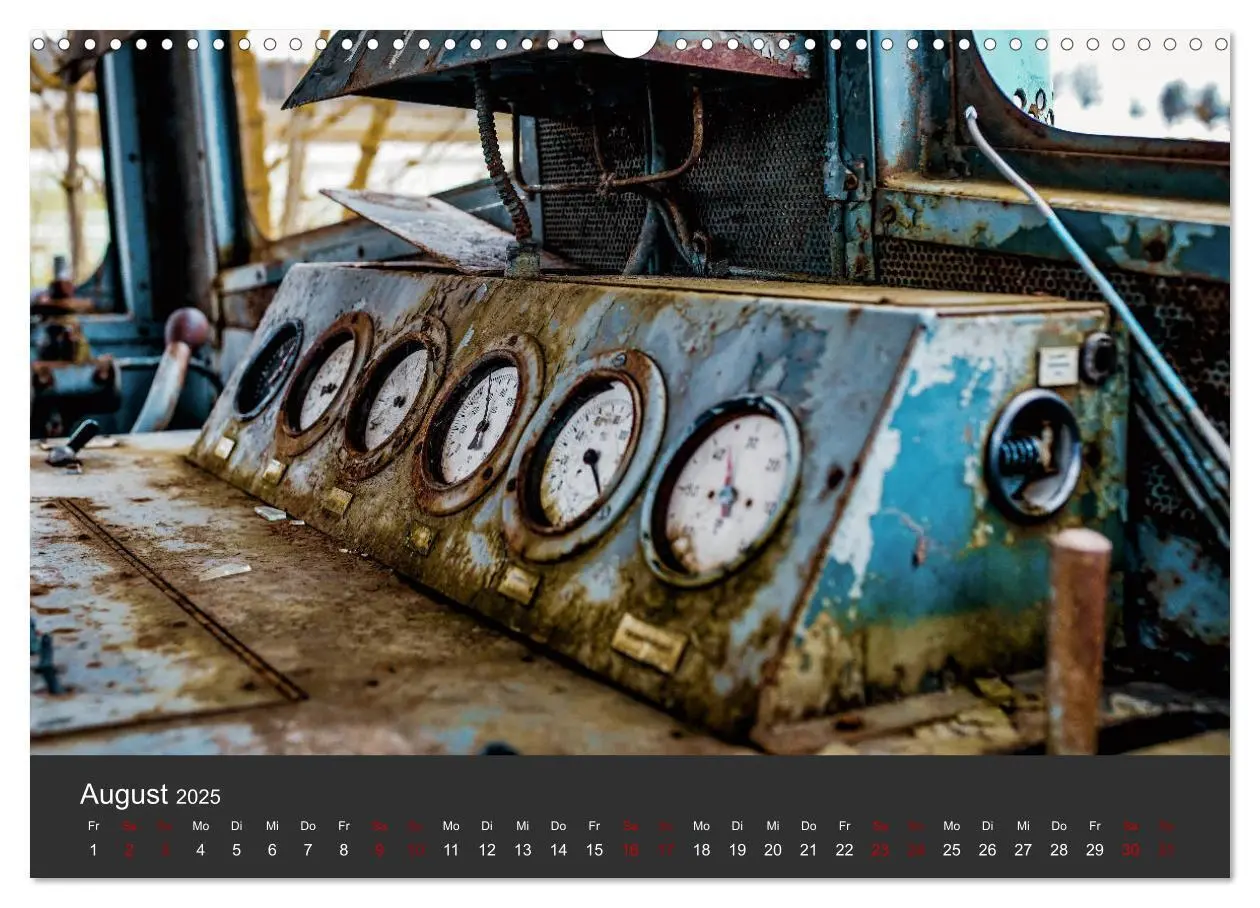Select date 29 under Fr
This screenshot has width=1260, height=908.
coord(1094,850)
